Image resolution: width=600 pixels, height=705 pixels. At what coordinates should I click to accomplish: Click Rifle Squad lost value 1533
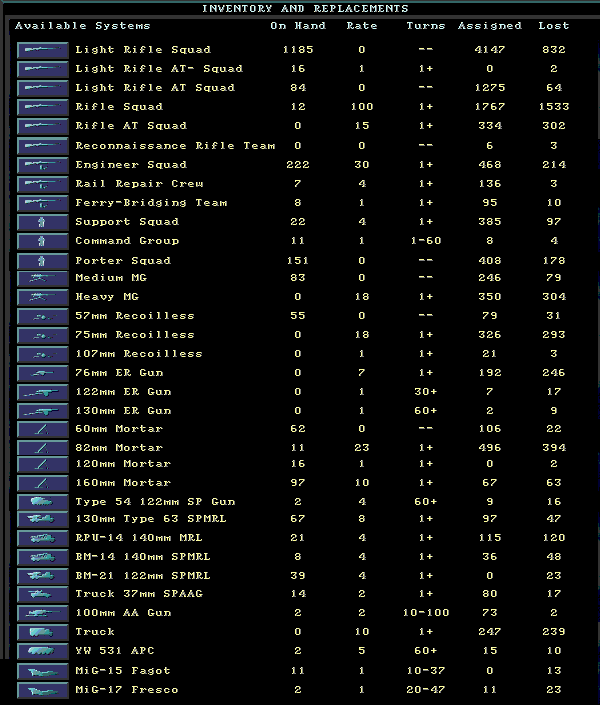click(x=554, y=107)
